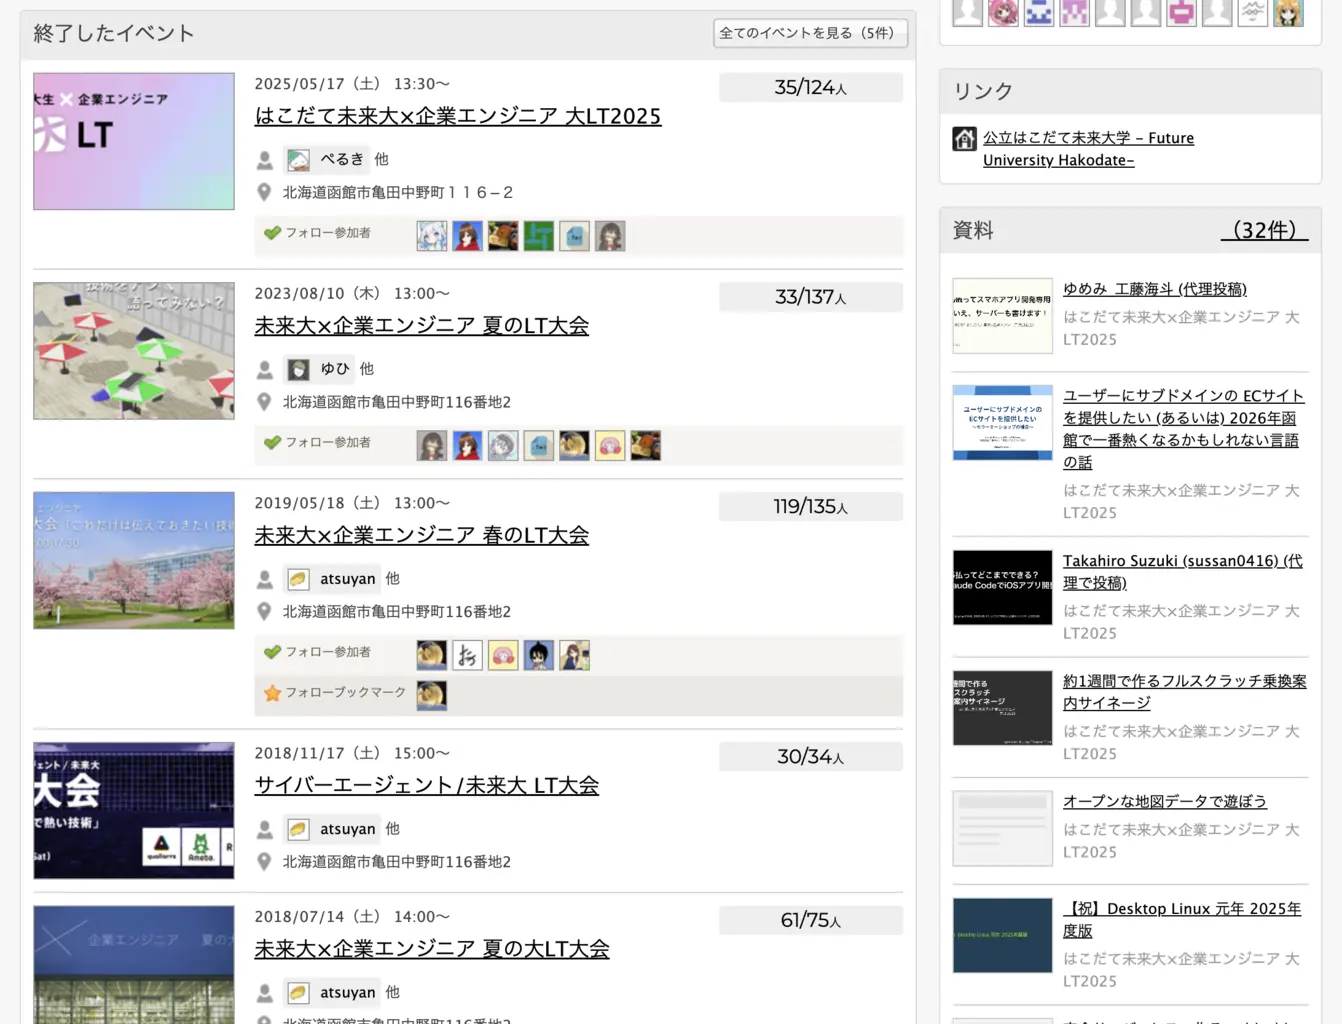The height and width of the screenshot is (1024, 1342).
Task: Click the location pin icon under 大LT2025
Action: [x=264, y=192]
